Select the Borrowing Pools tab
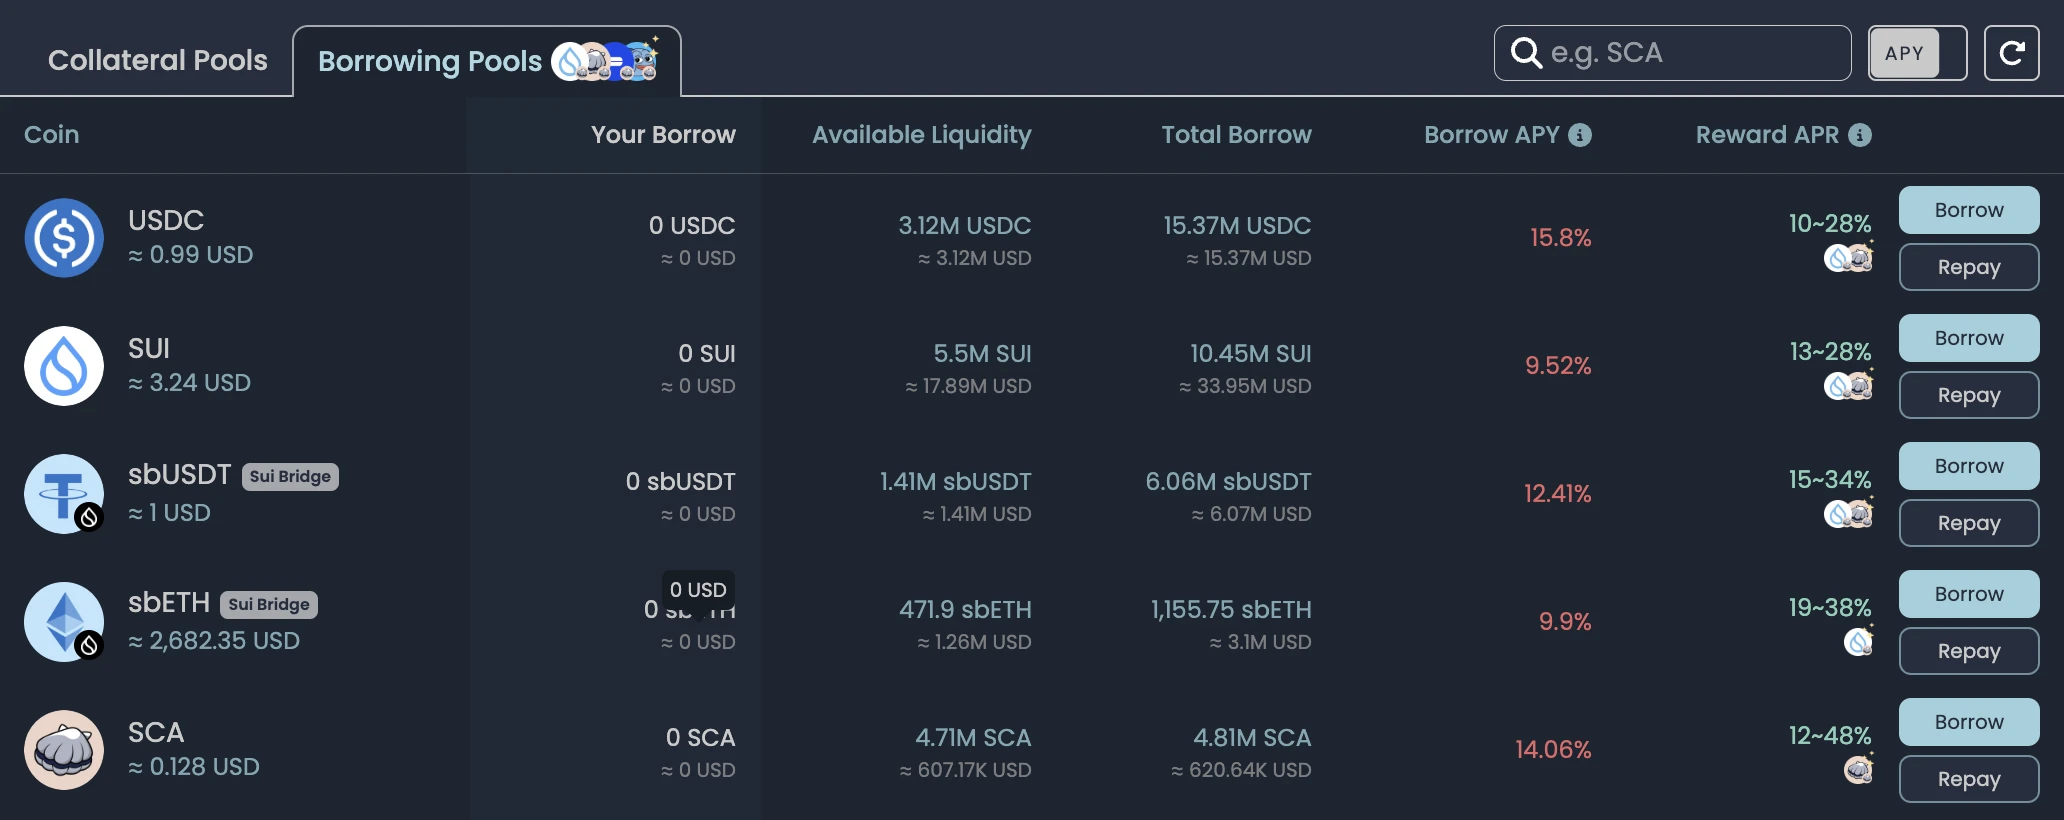The image size is (2064, 820). [430, 62]
